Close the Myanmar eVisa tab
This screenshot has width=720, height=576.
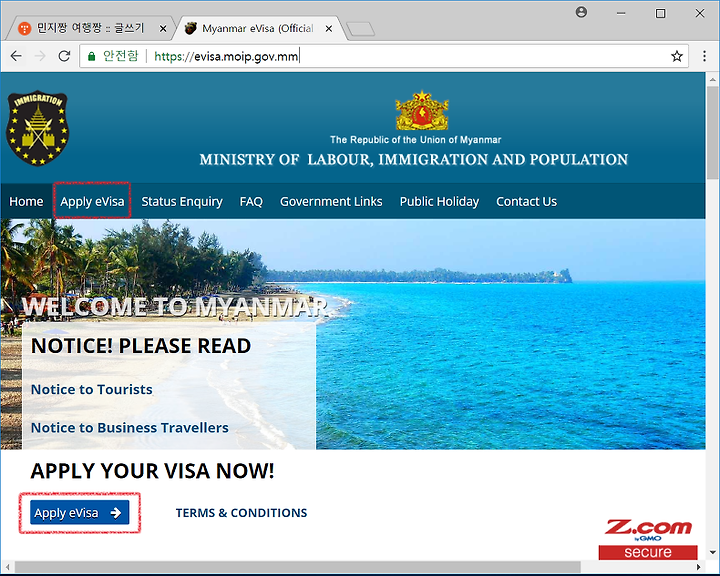[x=329, y=28]
